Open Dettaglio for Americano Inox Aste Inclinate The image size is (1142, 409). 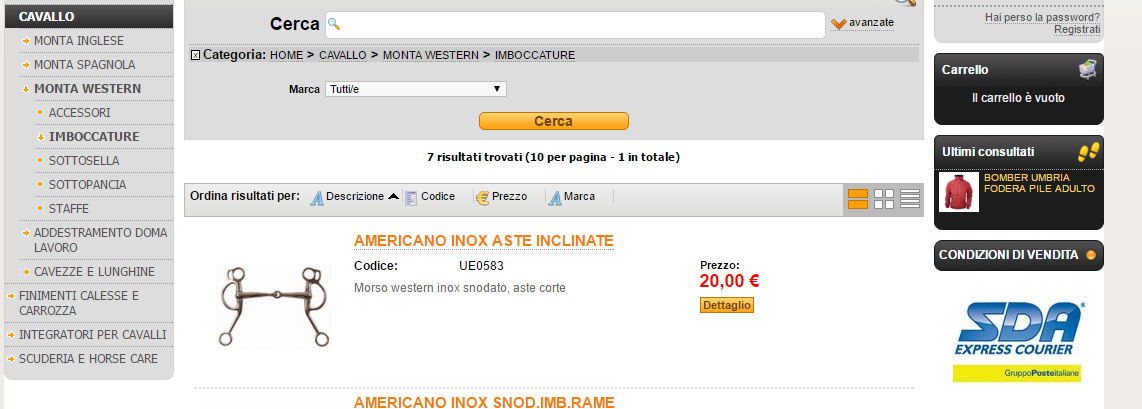[x=727, y=306]
